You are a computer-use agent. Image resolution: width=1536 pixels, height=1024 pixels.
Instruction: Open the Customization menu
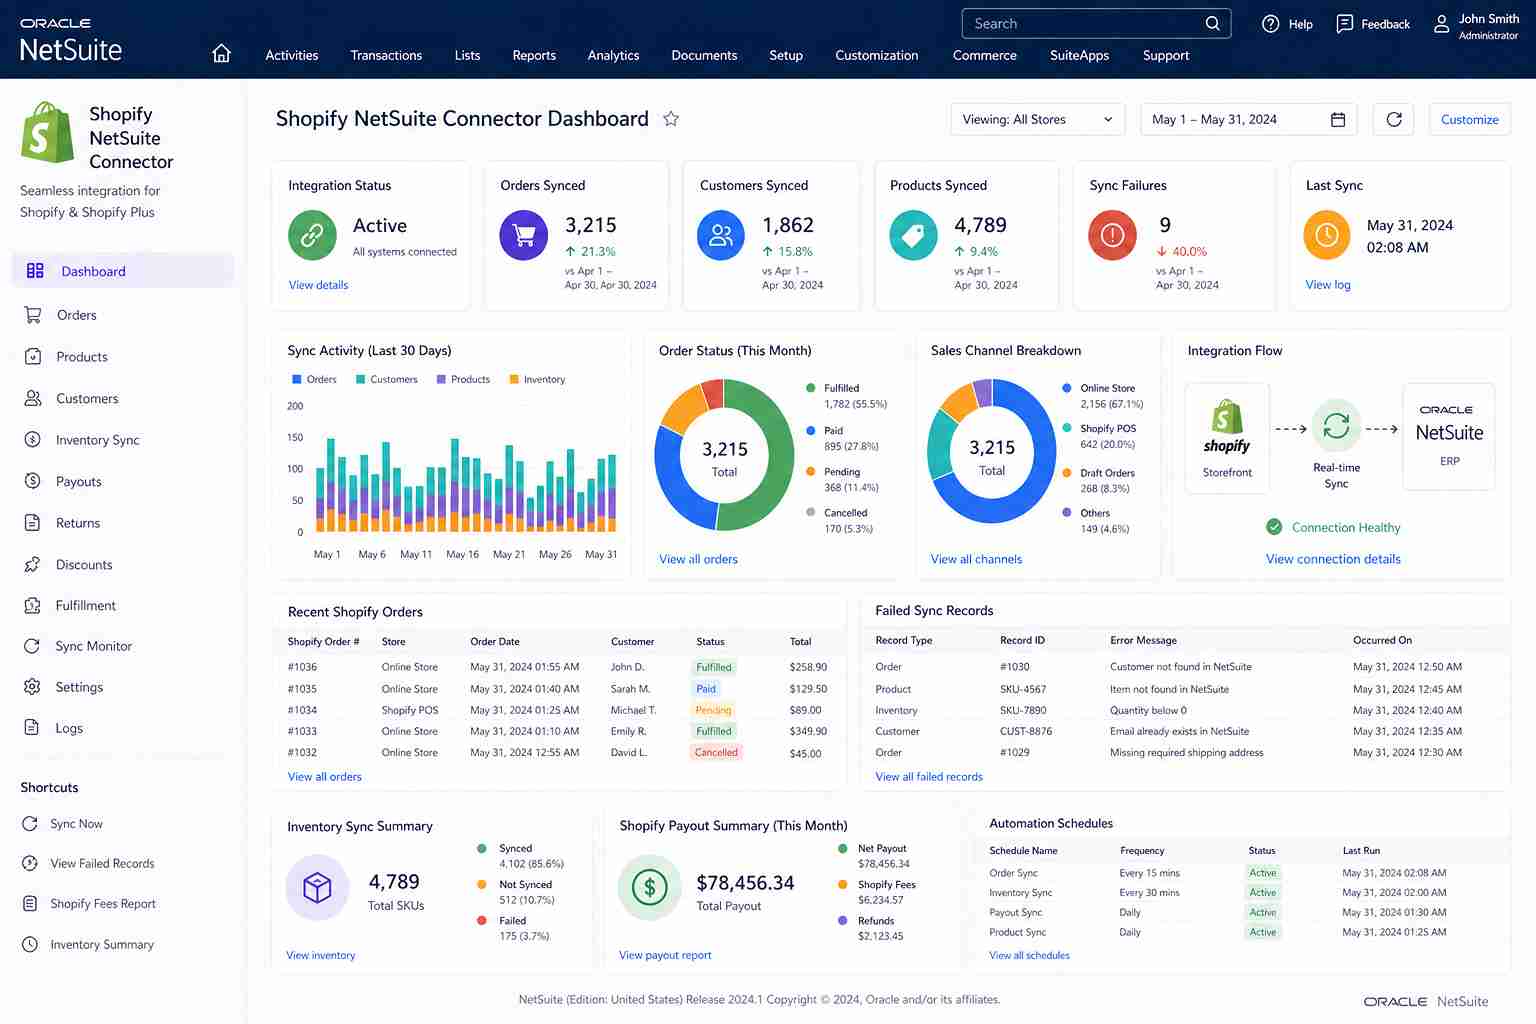[x=877, y=55]
